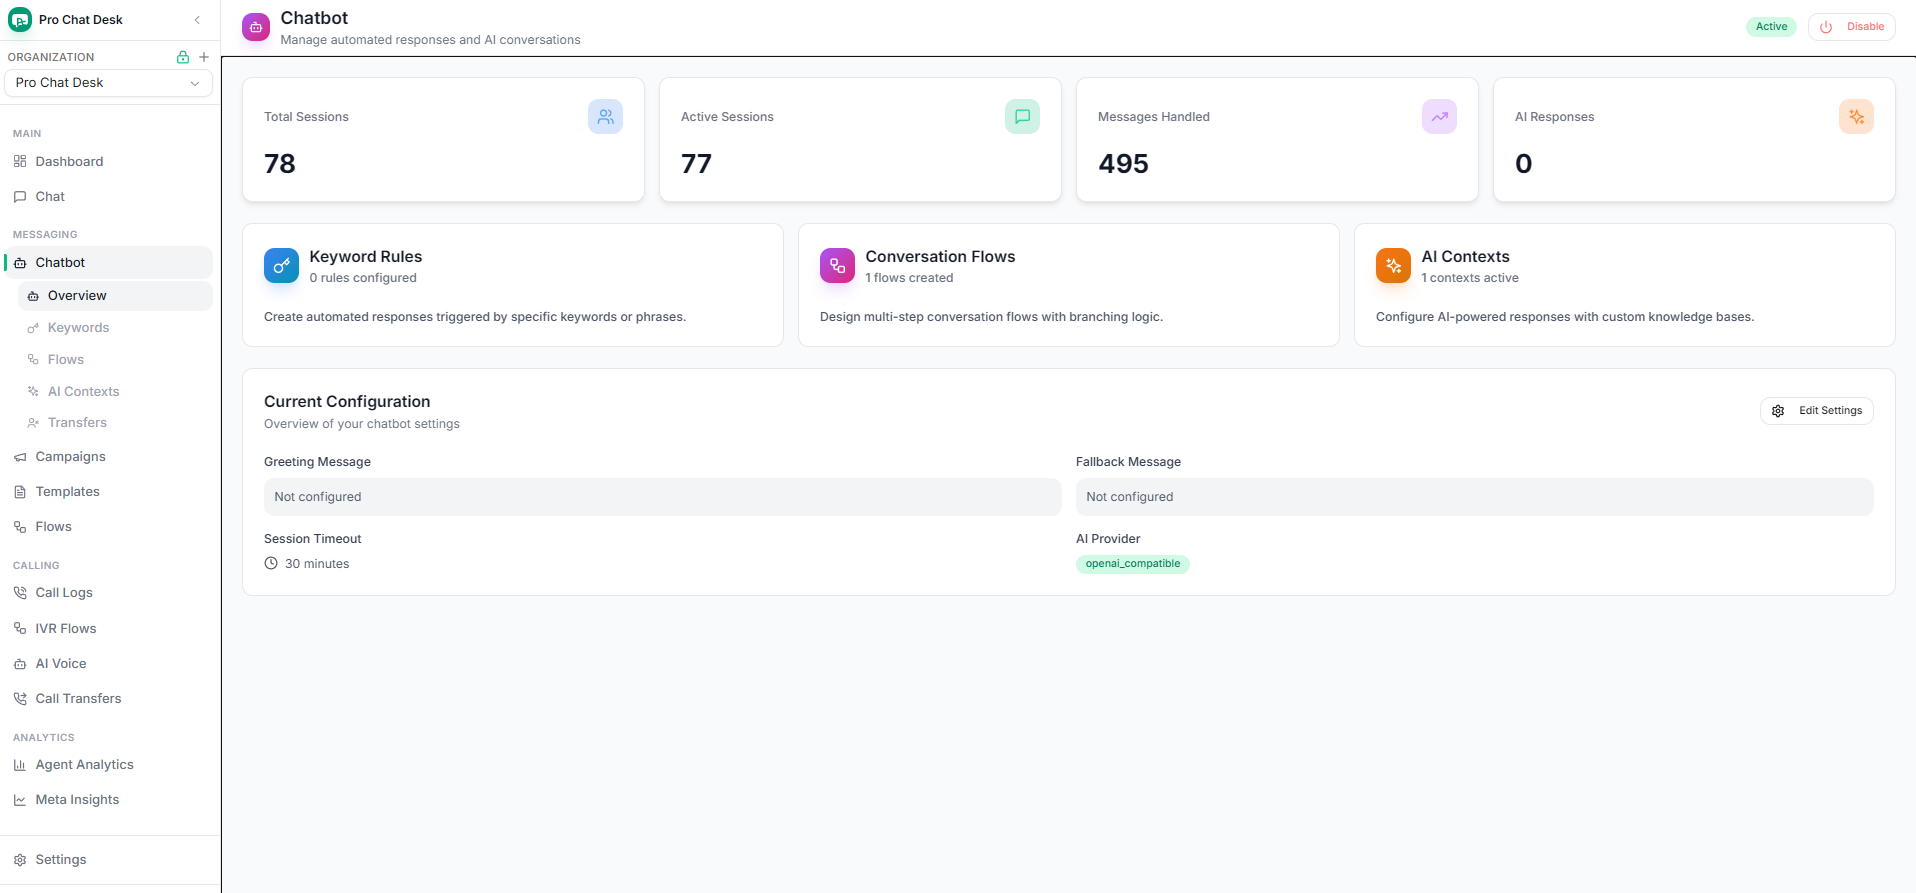This screenshot has height=893, width=1916.
Task: Click the Templates document icon
Action: click(x=20, y=492)
